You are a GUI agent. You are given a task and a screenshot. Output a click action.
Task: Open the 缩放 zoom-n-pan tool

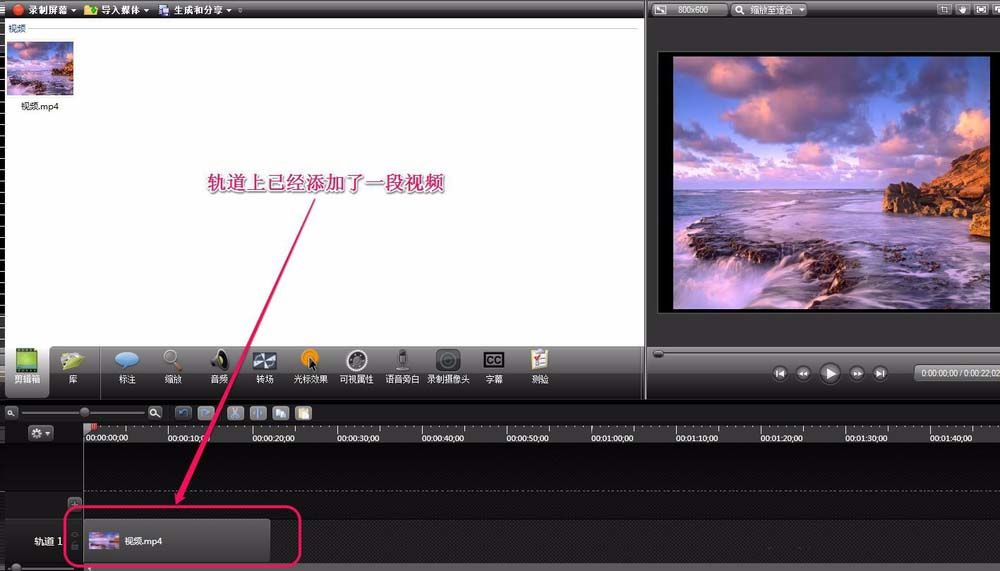click(173, 366)
